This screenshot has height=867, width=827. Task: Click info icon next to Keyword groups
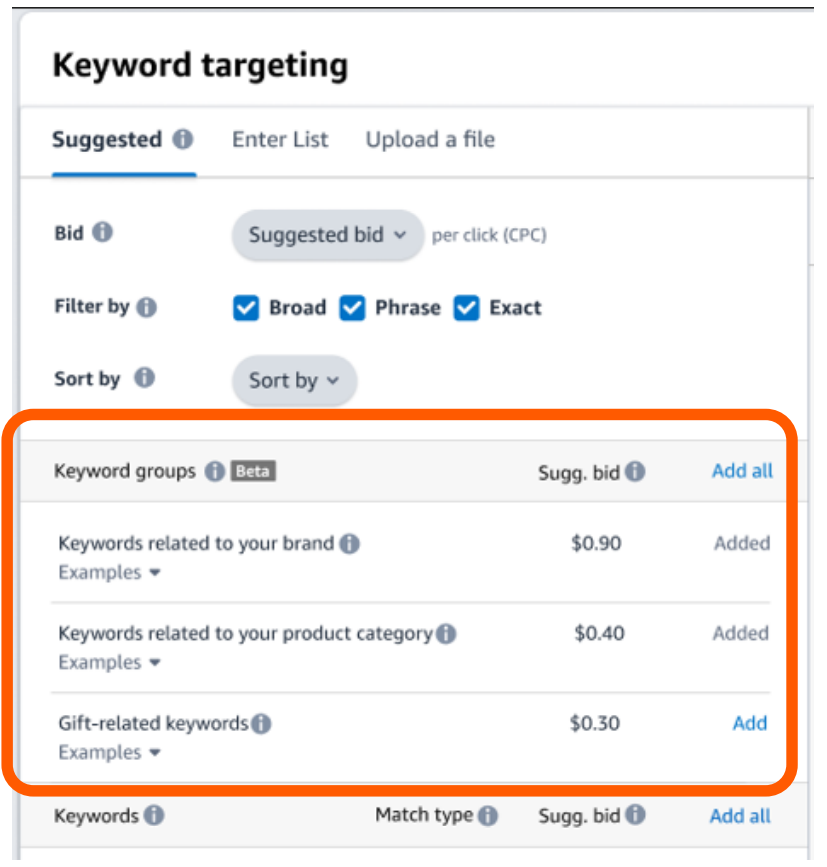click(215, 471)
